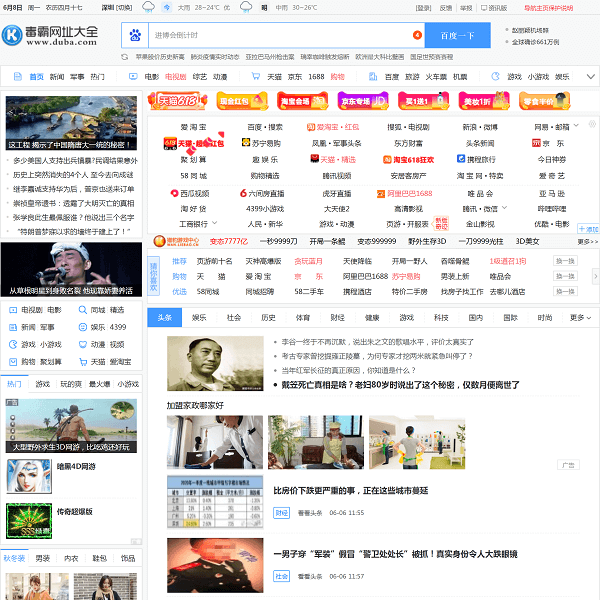Expand the navigation bar chevron

pyautogui.click(x=591, y=77)
